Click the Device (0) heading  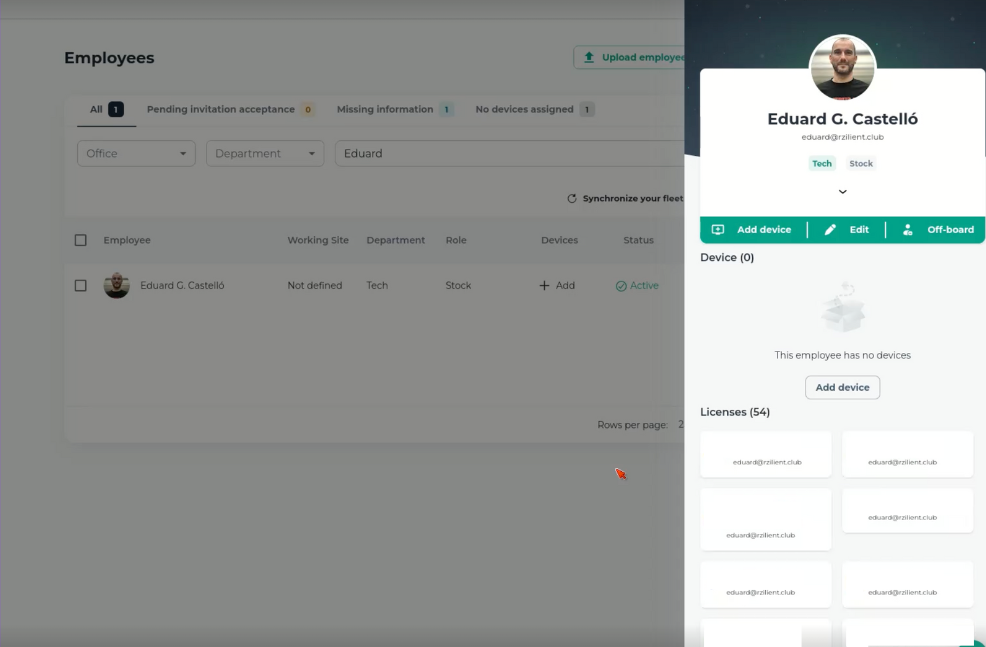click(x=727, y=257)
